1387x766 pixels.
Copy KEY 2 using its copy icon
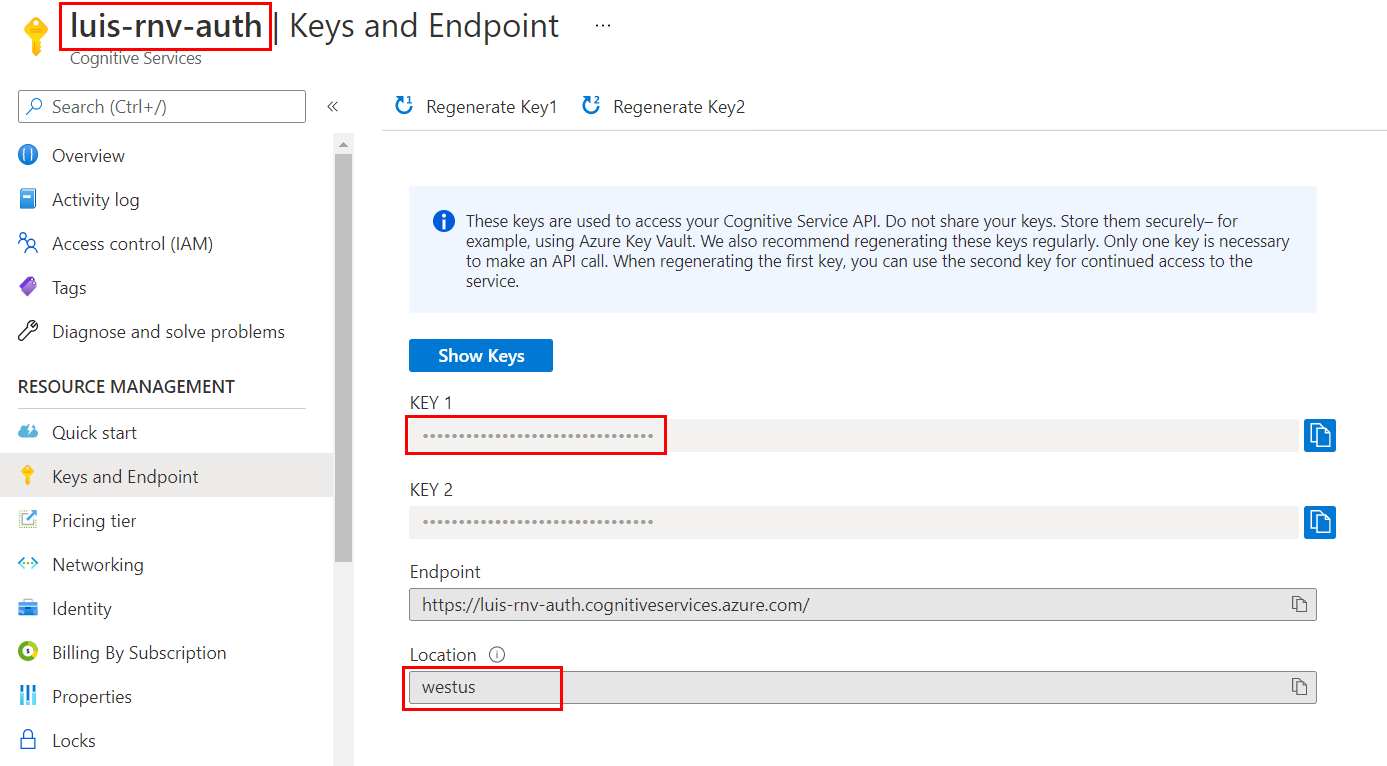coord(1320,522)
